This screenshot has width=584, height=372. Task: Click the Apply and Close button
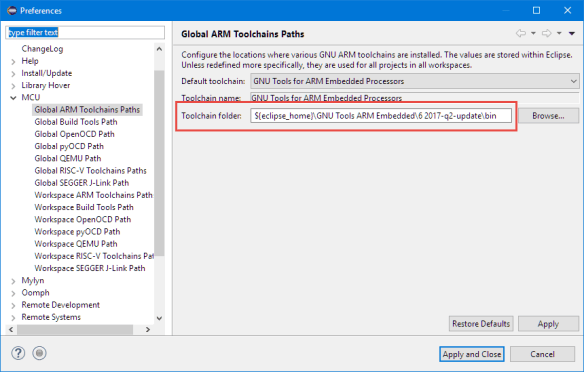click(472, 354)
